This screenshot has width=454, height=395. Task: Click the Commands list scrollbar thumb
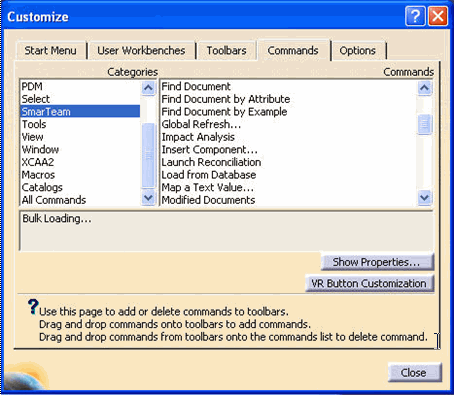coord(425,124)
